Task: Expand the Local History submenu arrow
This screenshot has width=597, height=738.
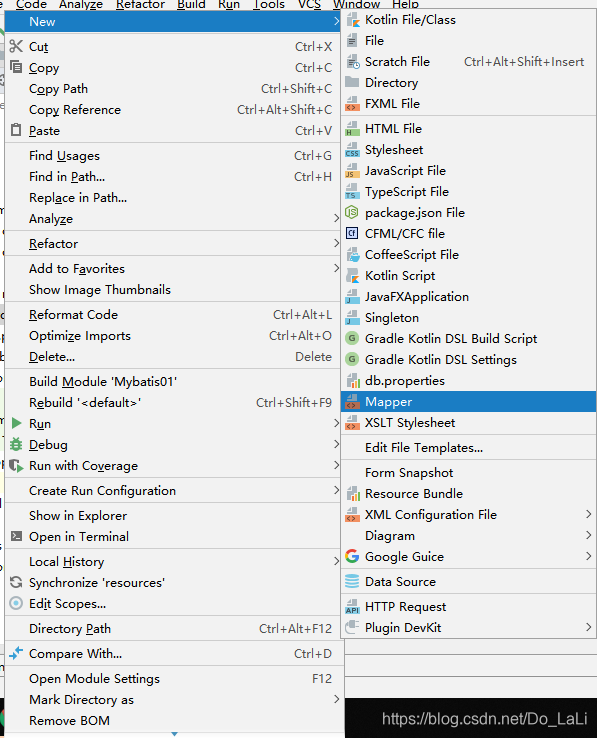Action: (336, 561)
